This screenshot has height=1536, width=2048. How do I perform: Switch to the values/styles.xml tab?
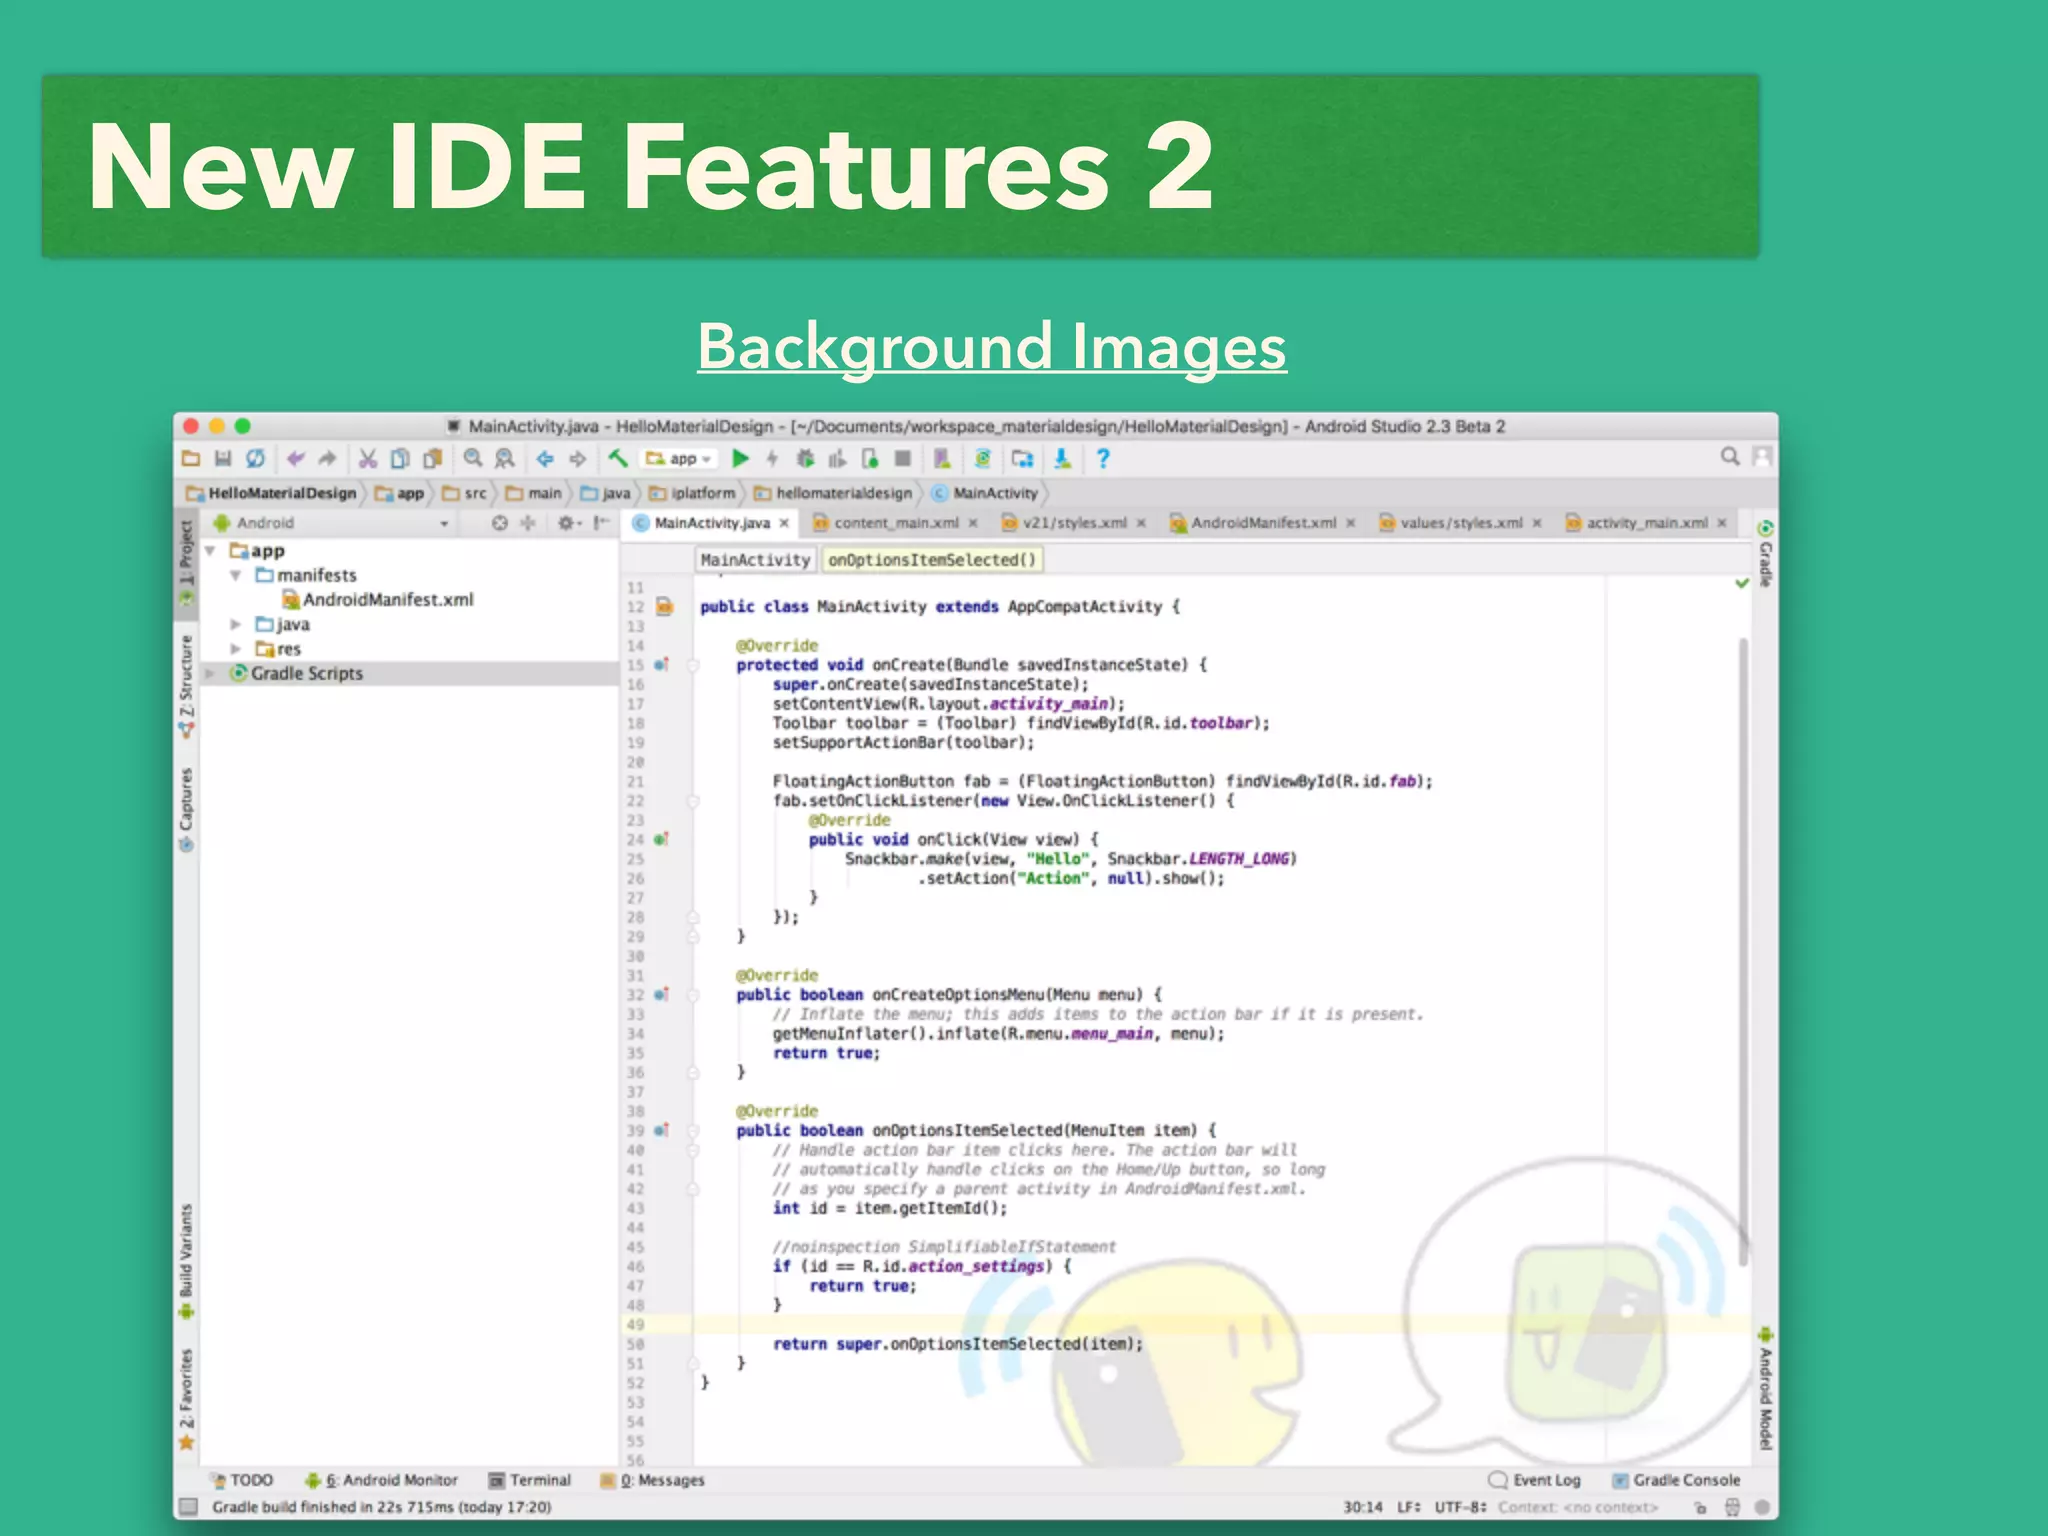[x=1460, y=523]
